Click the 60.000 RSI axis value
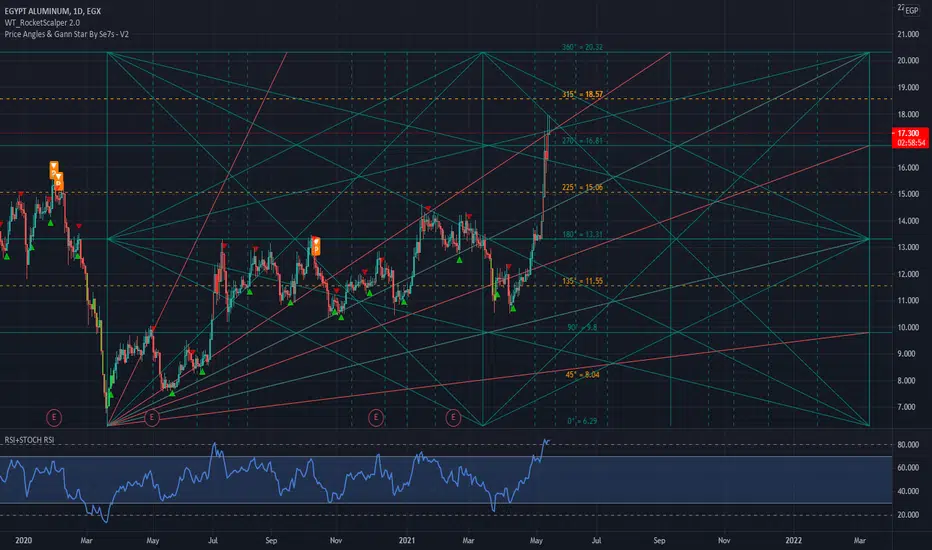Screen dimensions: 932x550 pyautogui.click(x=908, y=468)
